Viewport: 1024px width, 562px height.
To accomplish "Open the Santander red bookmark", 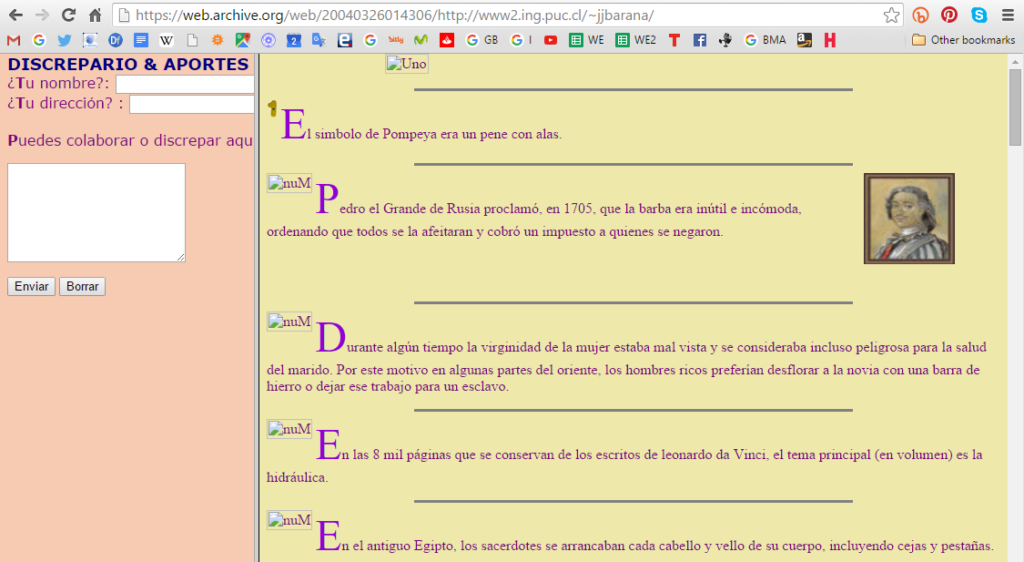I will tap(447, 40).
